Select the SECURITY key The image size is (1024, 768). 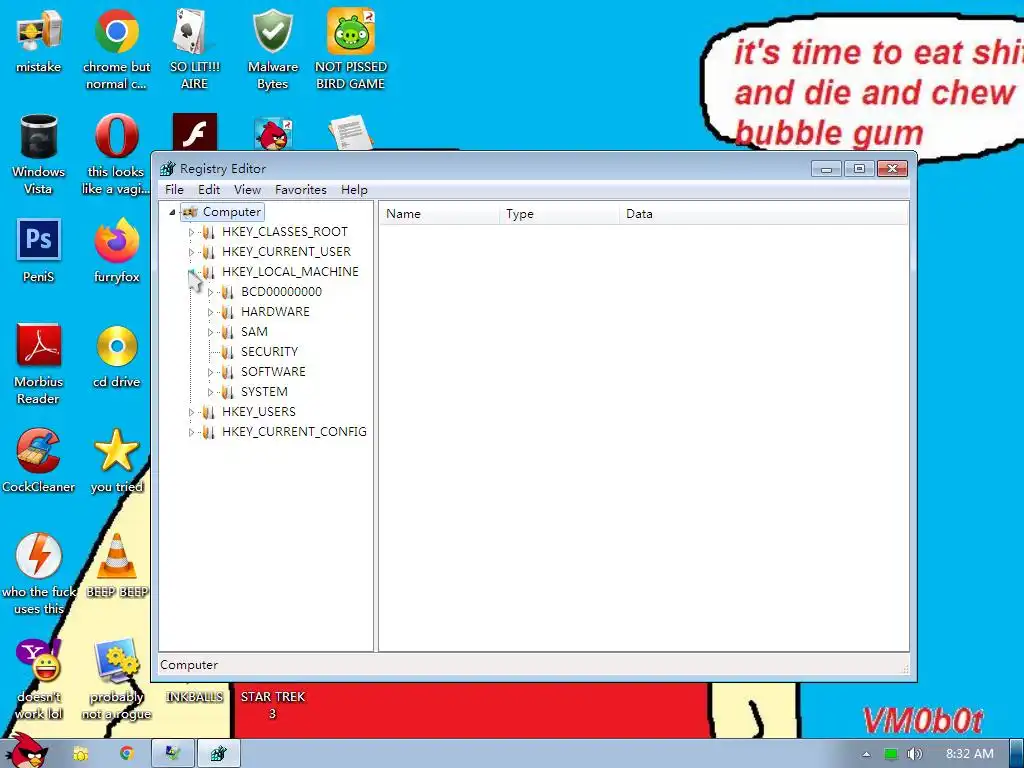[x=269, y=352]
